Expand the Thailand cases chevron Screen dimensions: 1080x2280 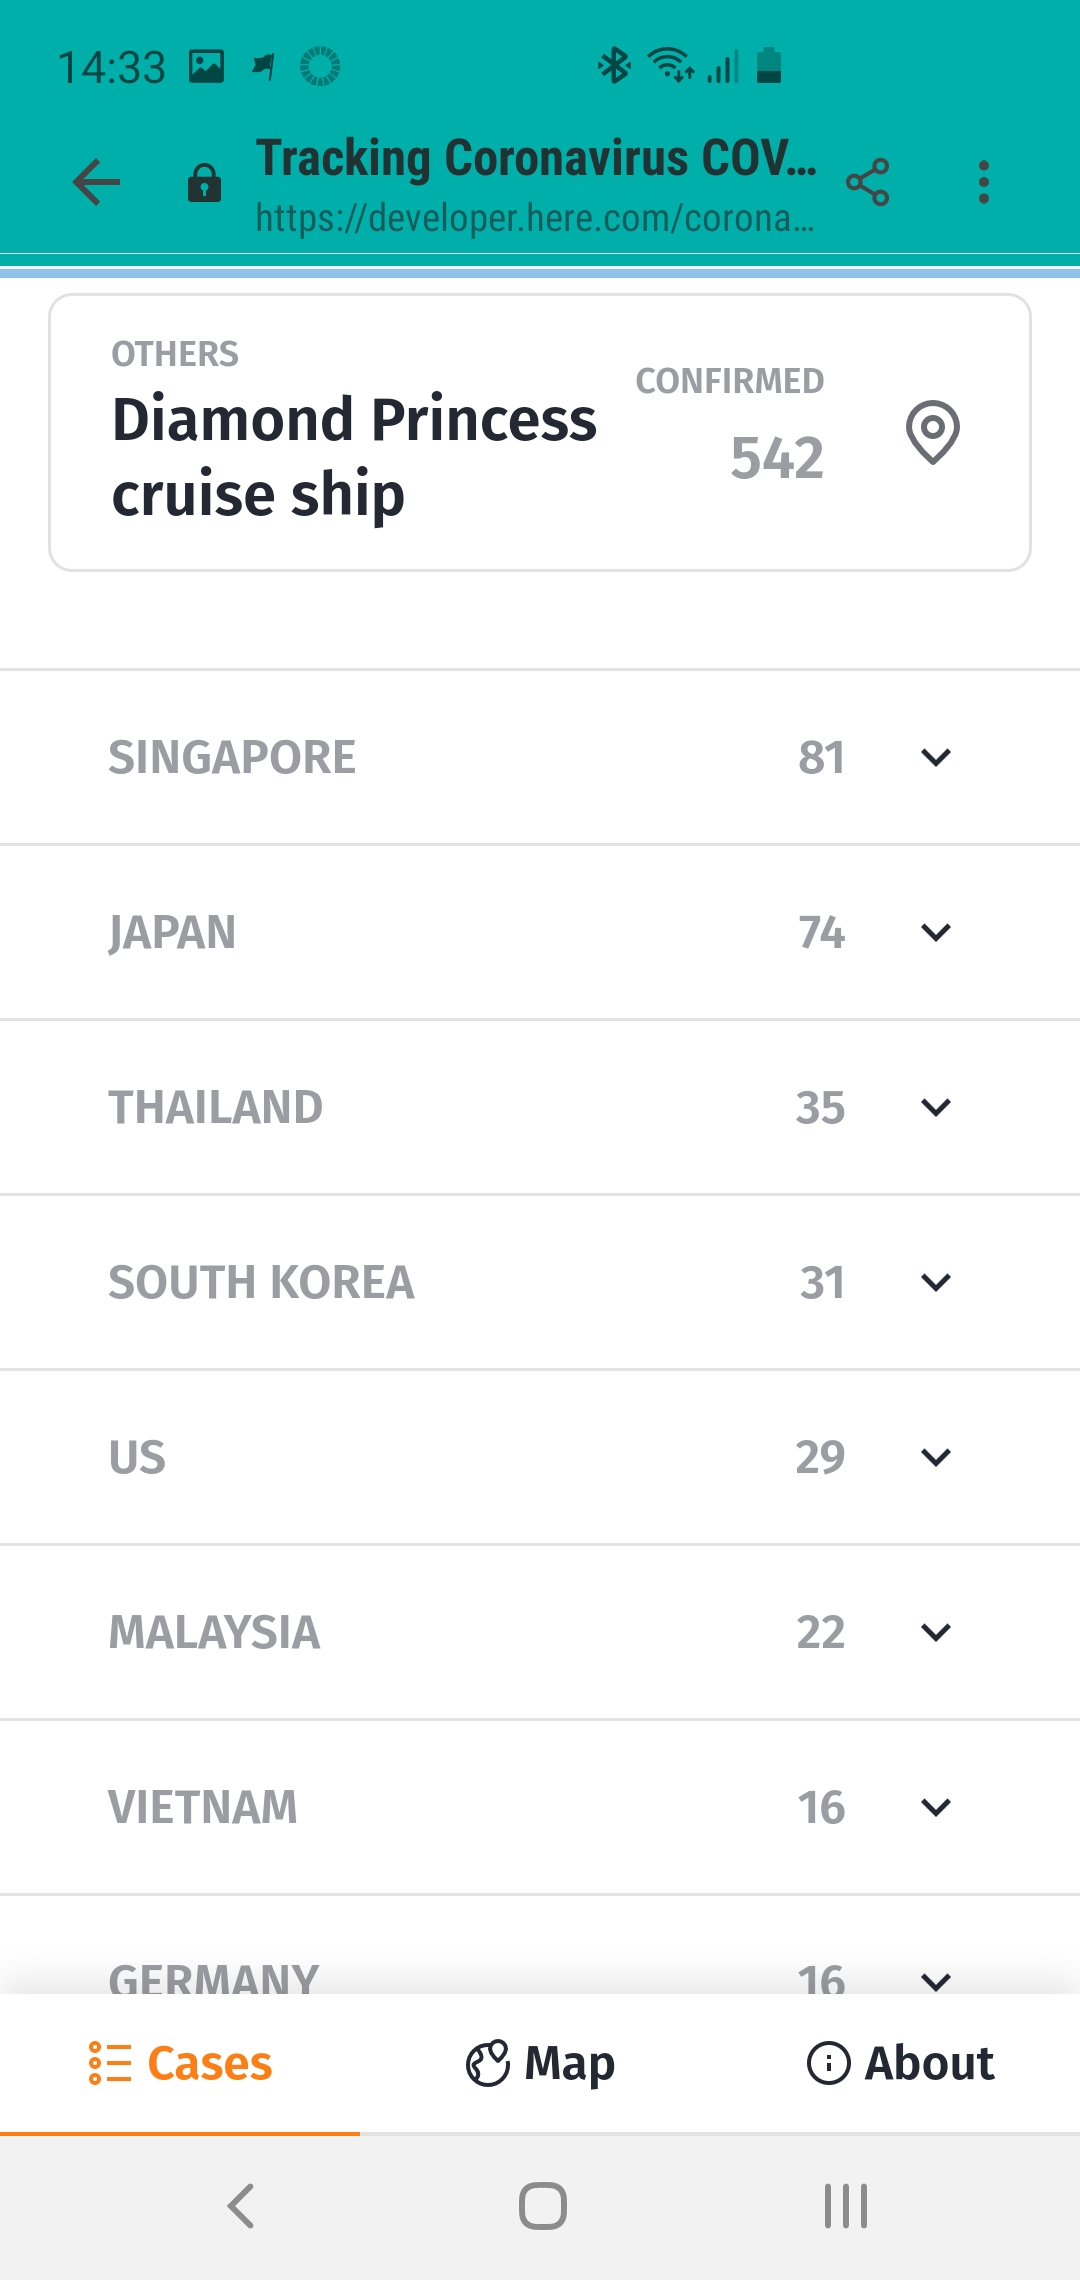[x=936, y=1107]
